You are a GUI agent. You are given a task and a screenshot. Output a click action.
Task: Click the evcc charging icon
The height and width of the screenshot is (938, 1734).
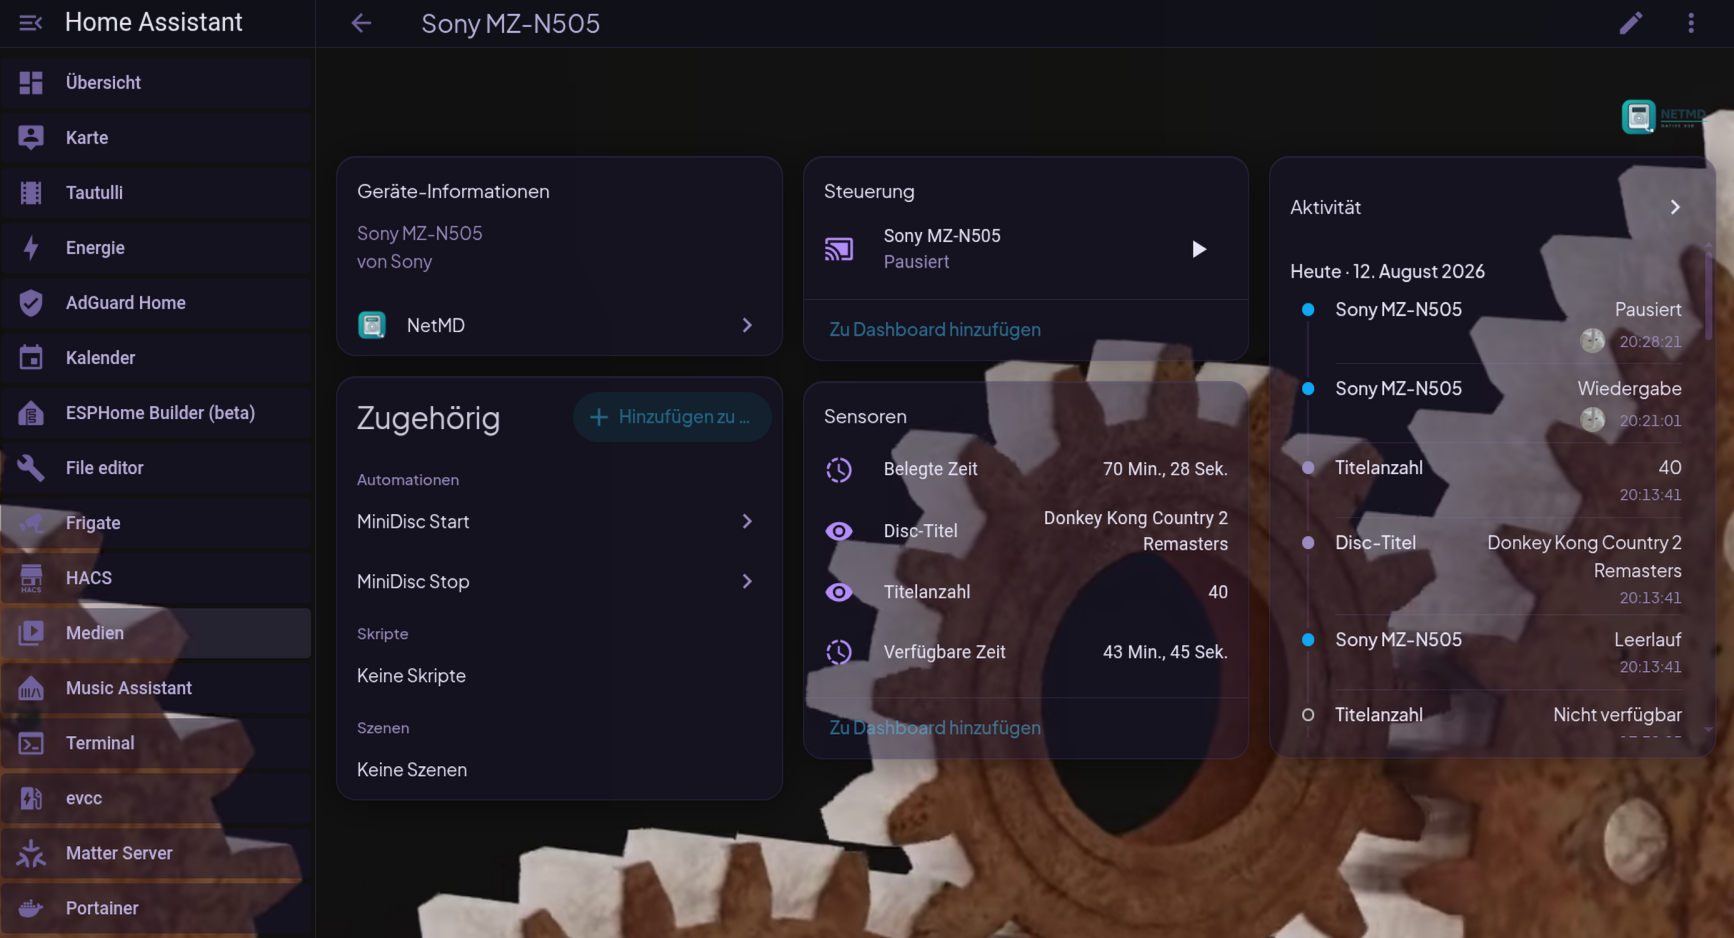(31, 798)
